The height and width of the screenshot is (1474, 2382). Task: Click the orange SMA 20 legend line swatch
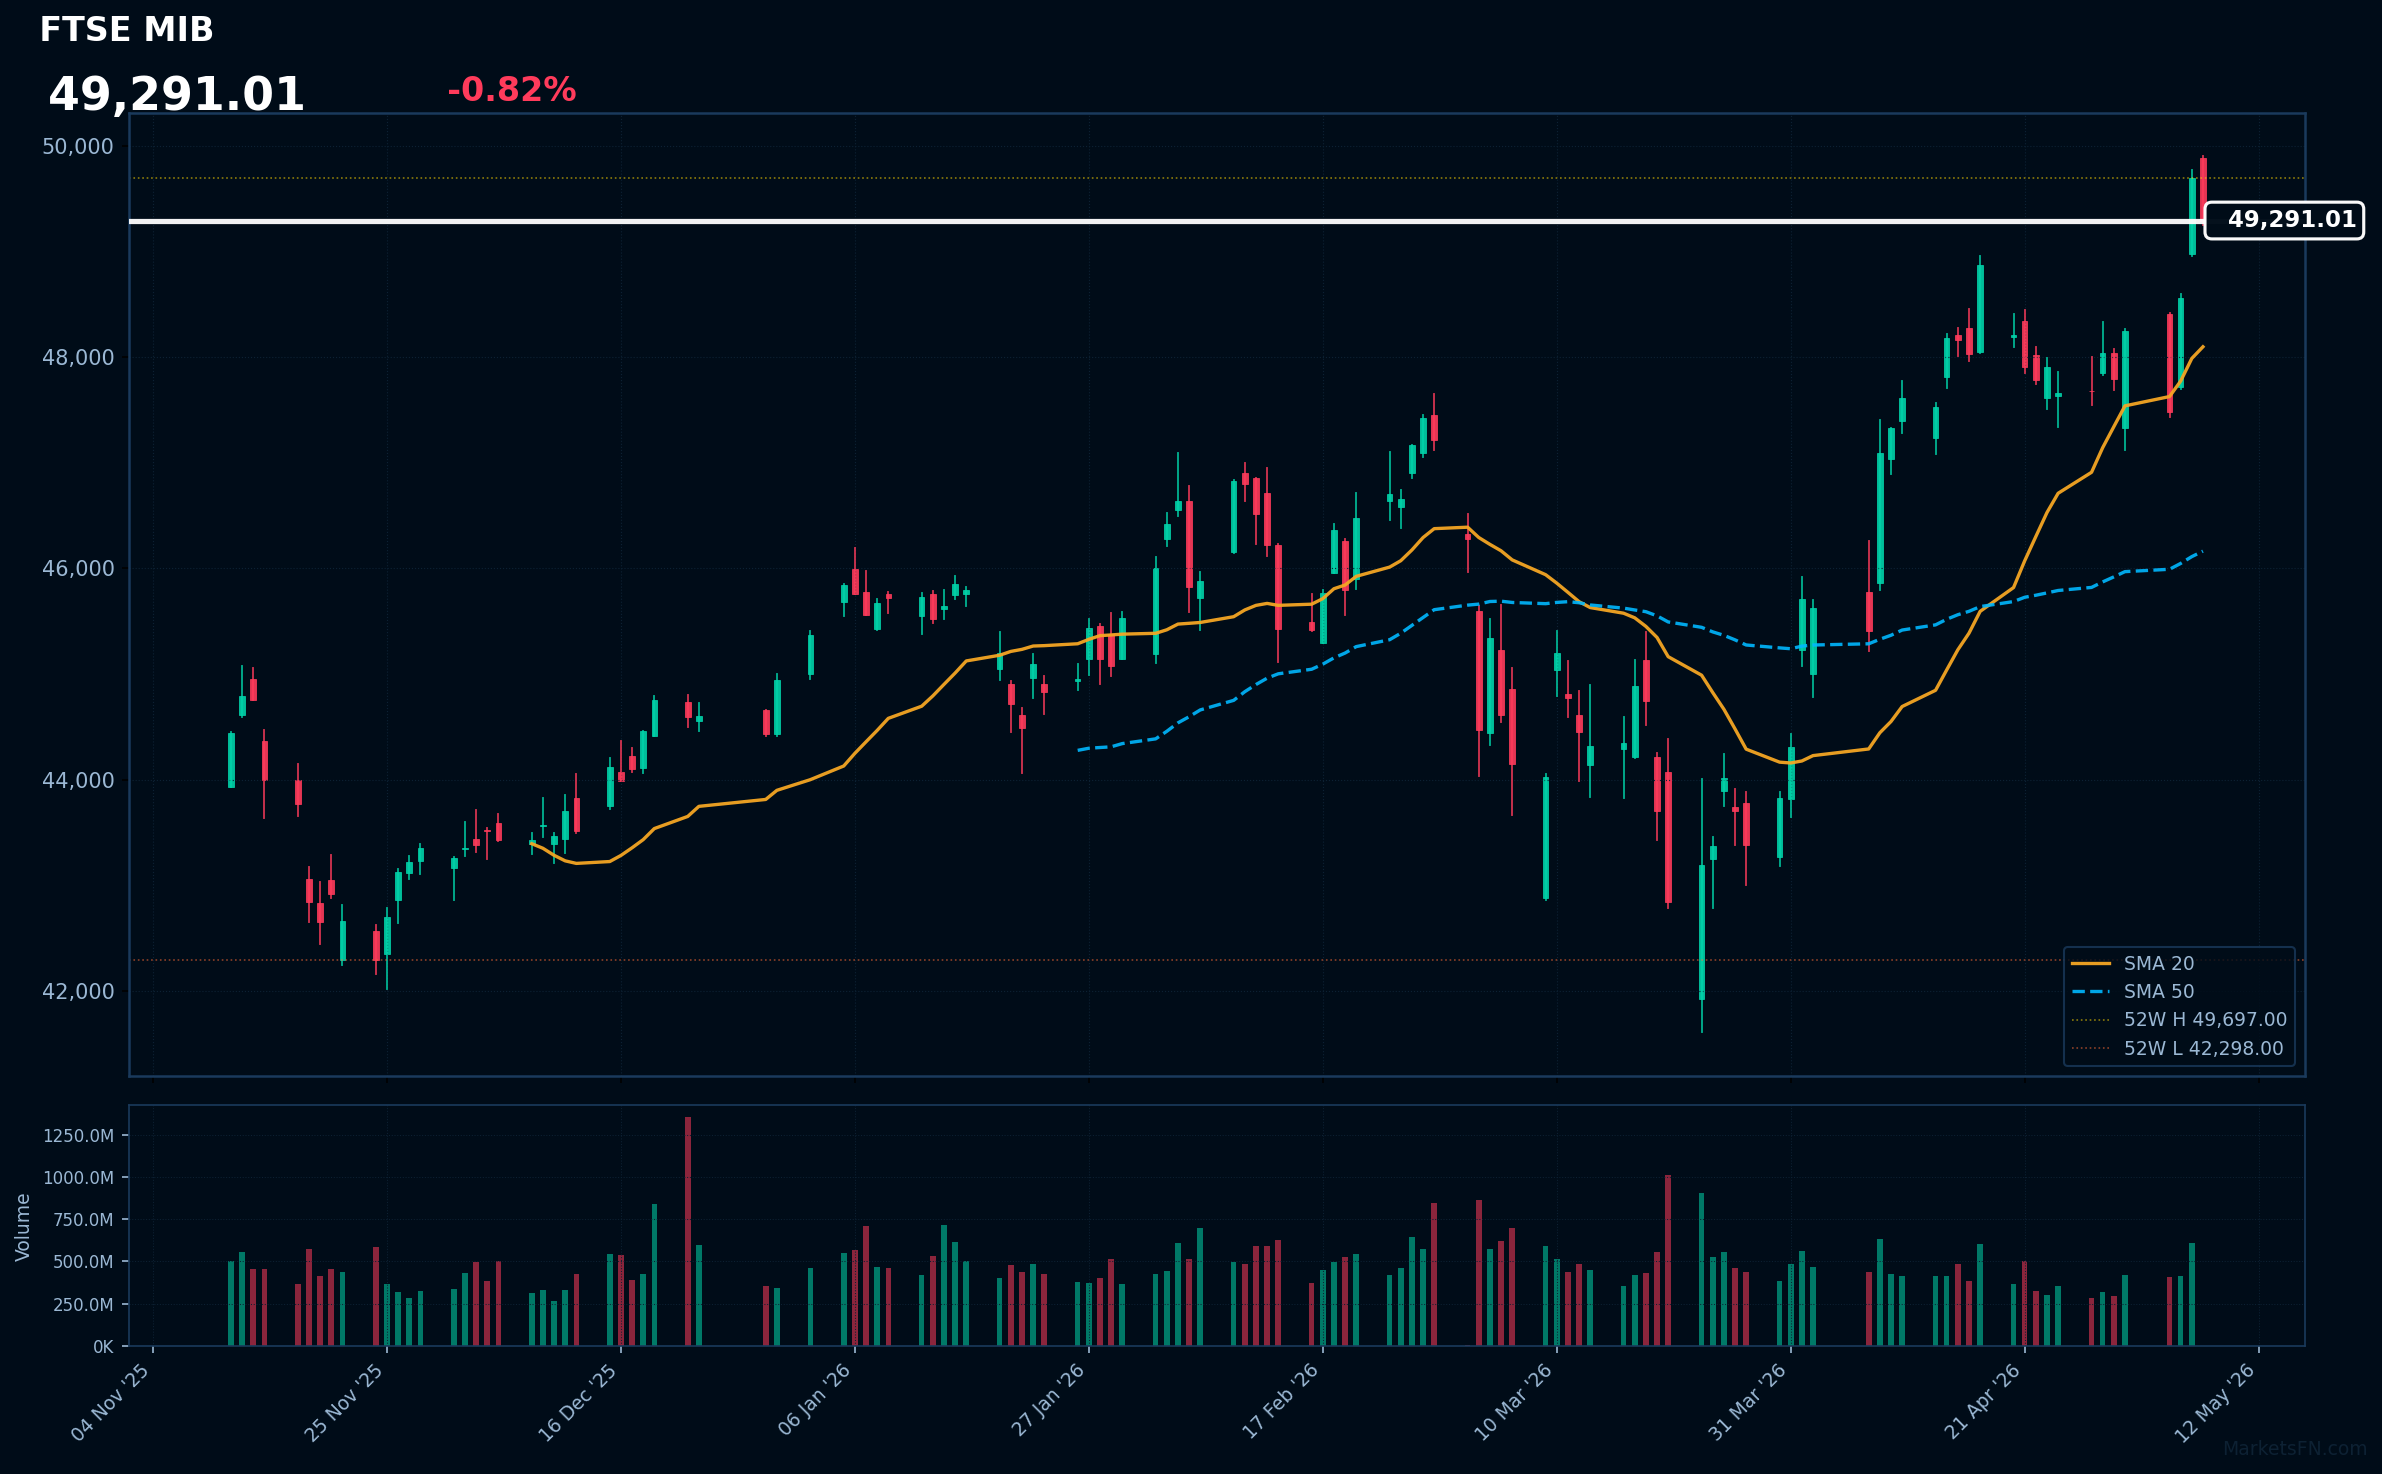[2091, 963]
